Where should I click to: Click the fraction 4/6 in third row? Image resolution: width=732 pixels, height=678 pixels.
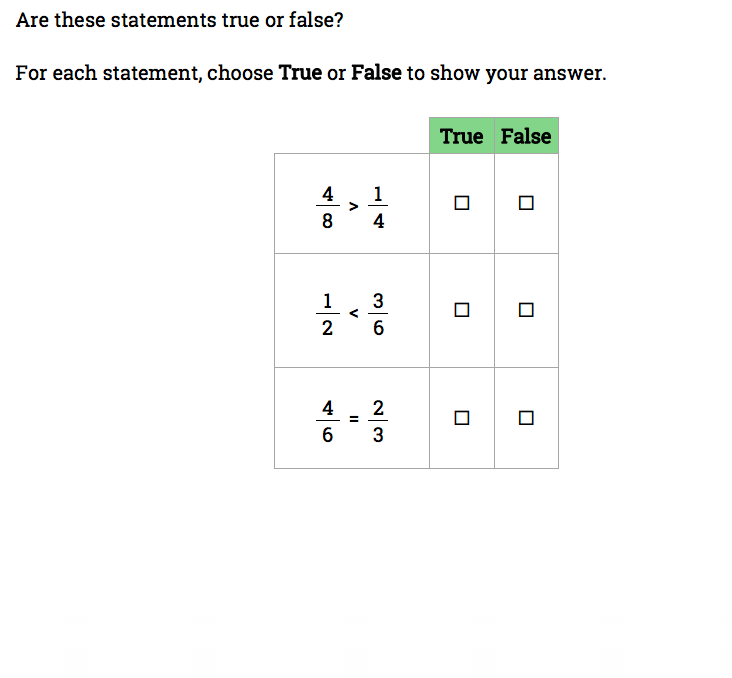[328, 421]
